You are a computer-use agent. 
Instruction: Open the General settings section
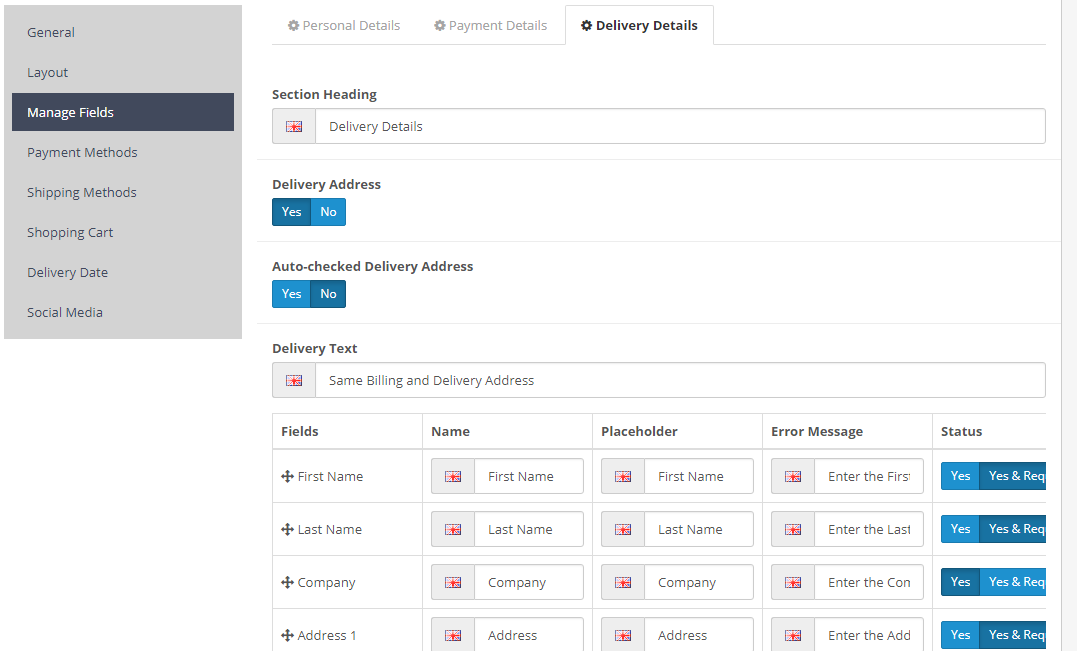(123, 32)
